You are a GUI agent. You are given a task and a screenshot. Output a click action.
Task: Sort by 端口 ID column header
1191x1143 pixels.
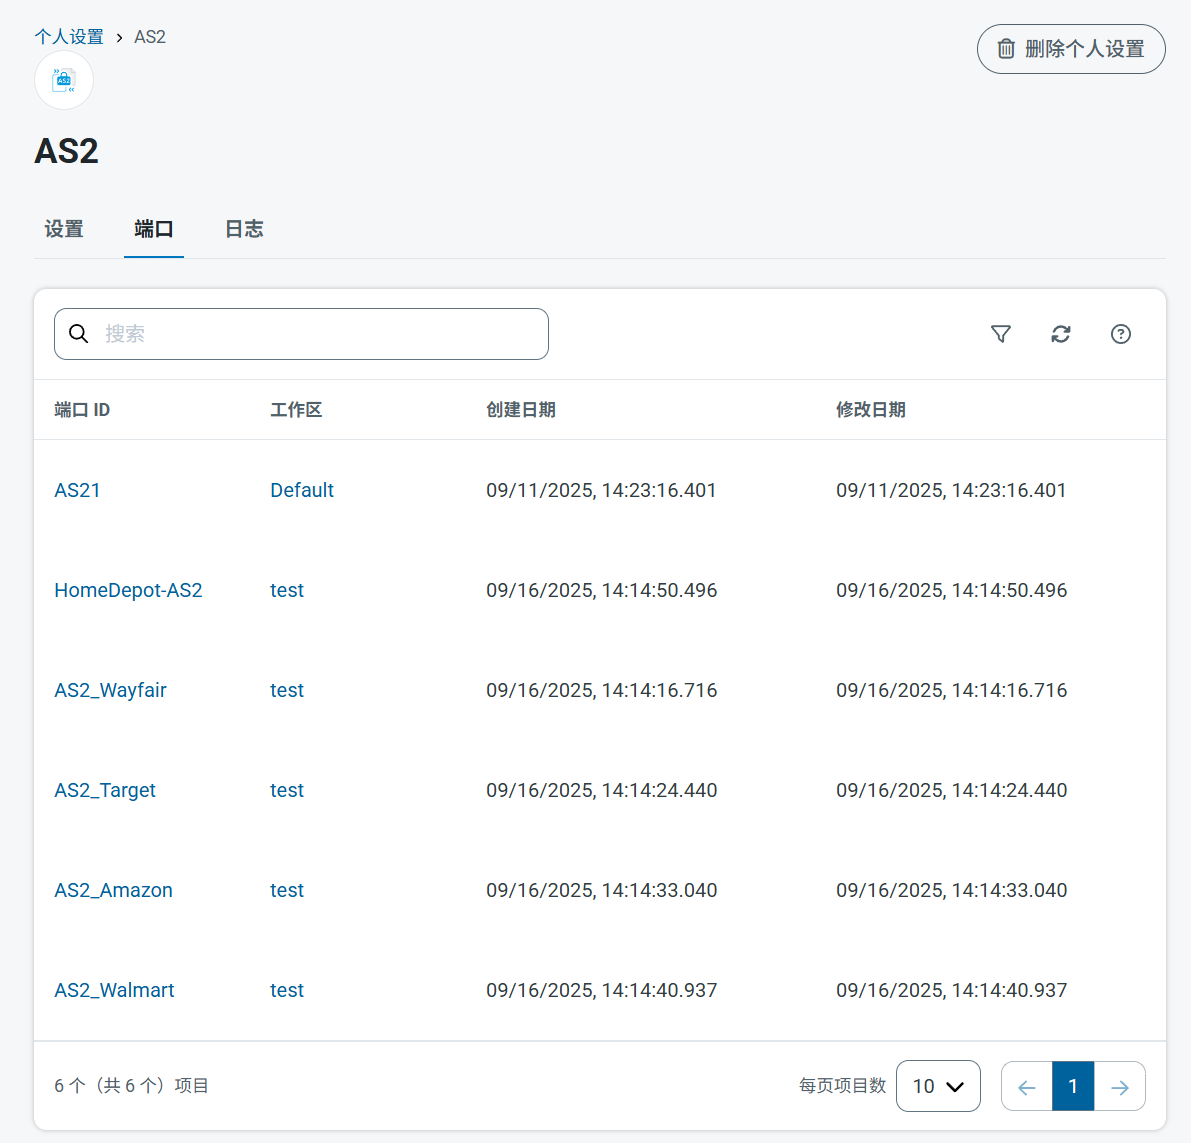(82, 410)
